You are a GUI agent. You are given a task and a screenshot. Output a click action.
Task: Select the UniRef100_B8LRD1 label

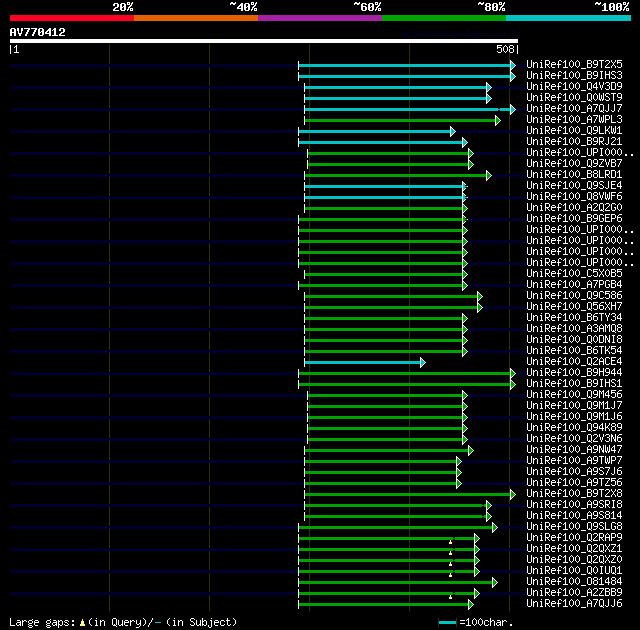pyautogui.click(x=574, y=175)
